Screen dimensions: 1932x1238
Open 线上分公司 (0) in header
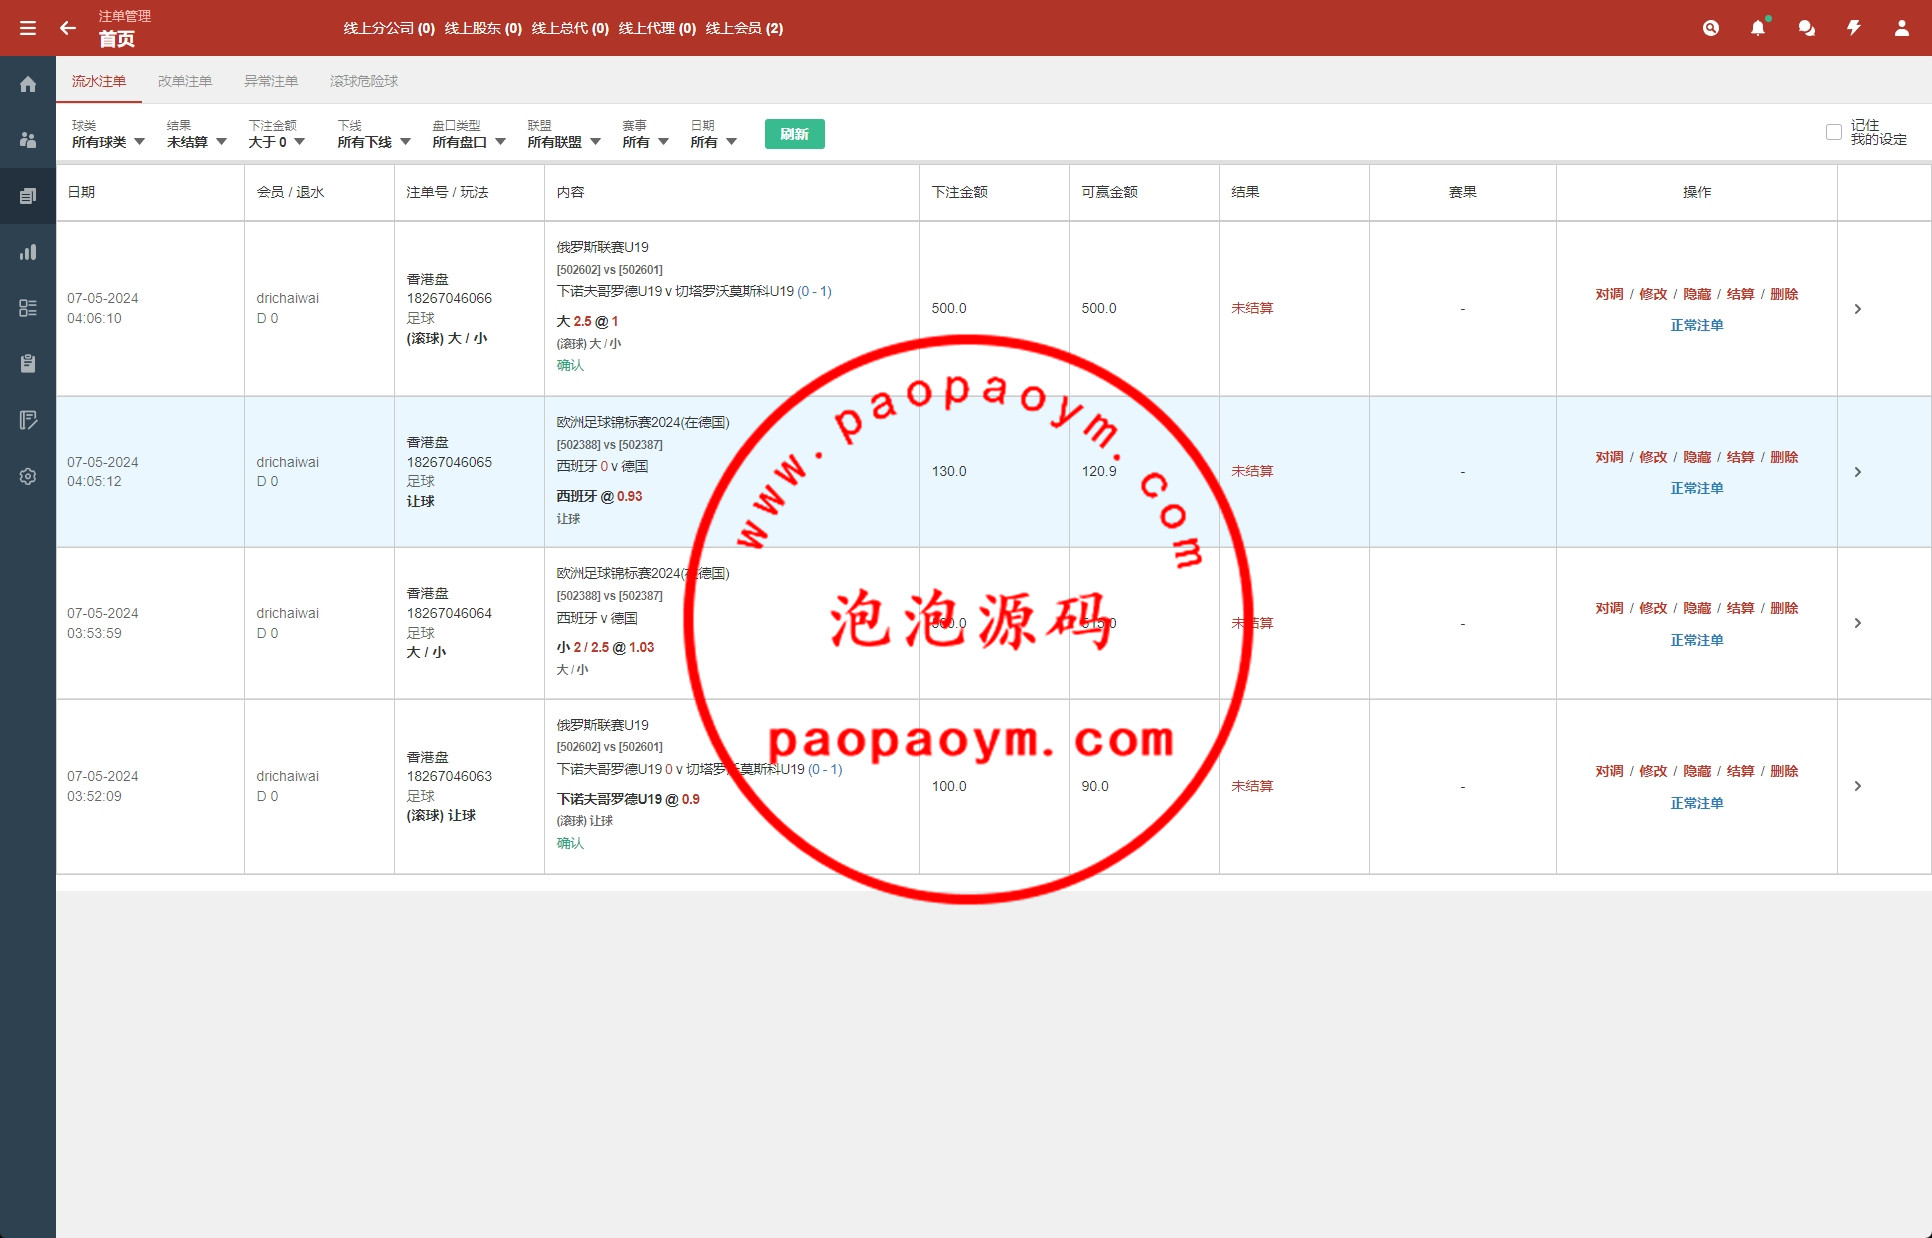389,28
